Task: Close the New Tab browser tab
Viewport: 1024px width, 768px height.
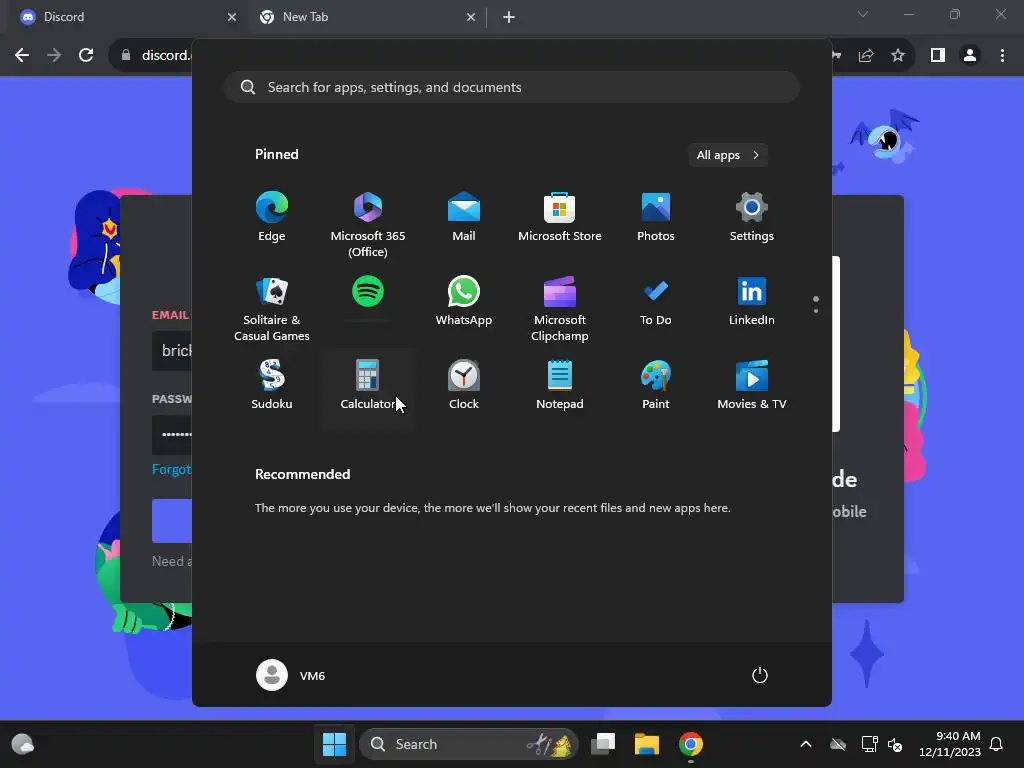Action: tap(471, 17)
